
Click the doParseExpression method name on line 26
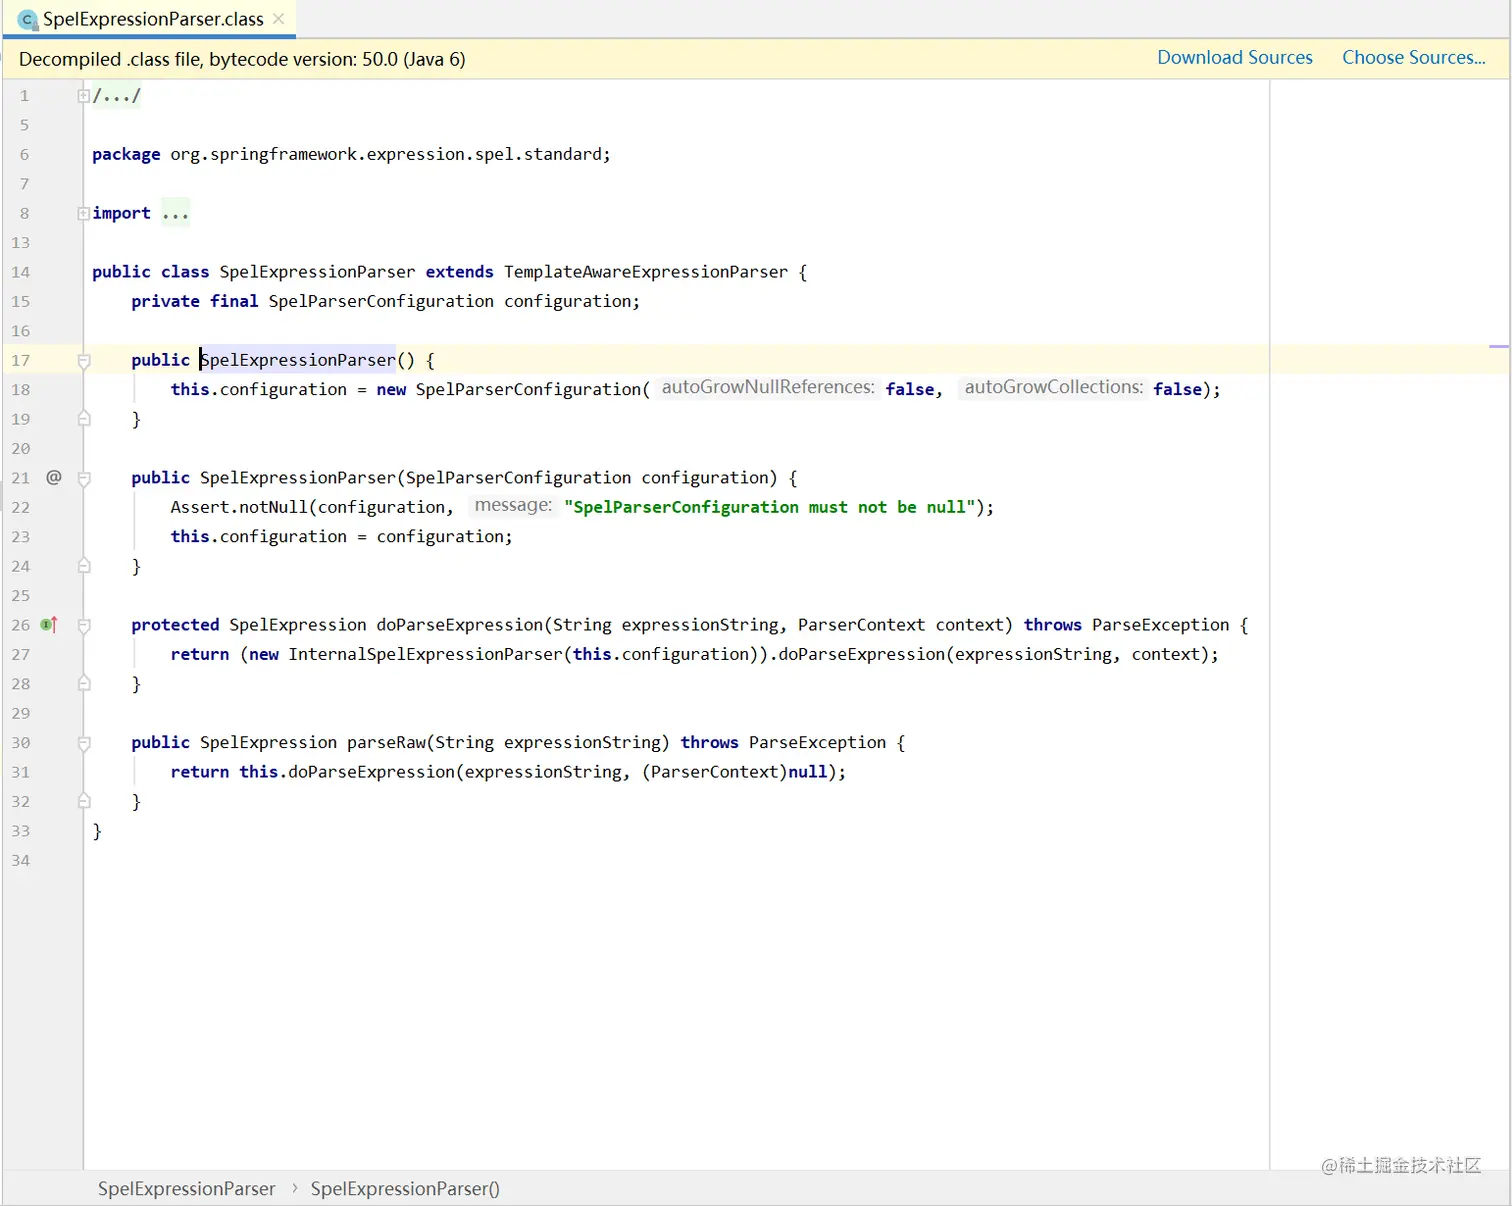pyautogui.click(x=460, y=625)
